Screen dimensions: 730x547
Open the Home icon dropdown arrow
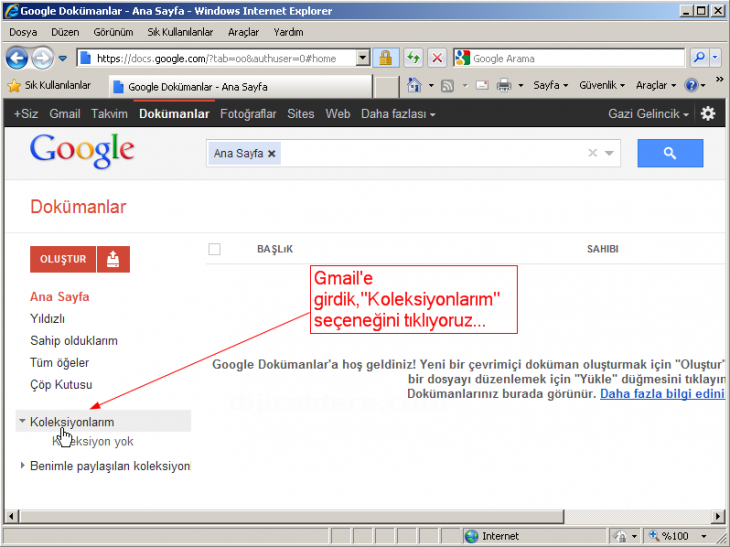(431, 86)
